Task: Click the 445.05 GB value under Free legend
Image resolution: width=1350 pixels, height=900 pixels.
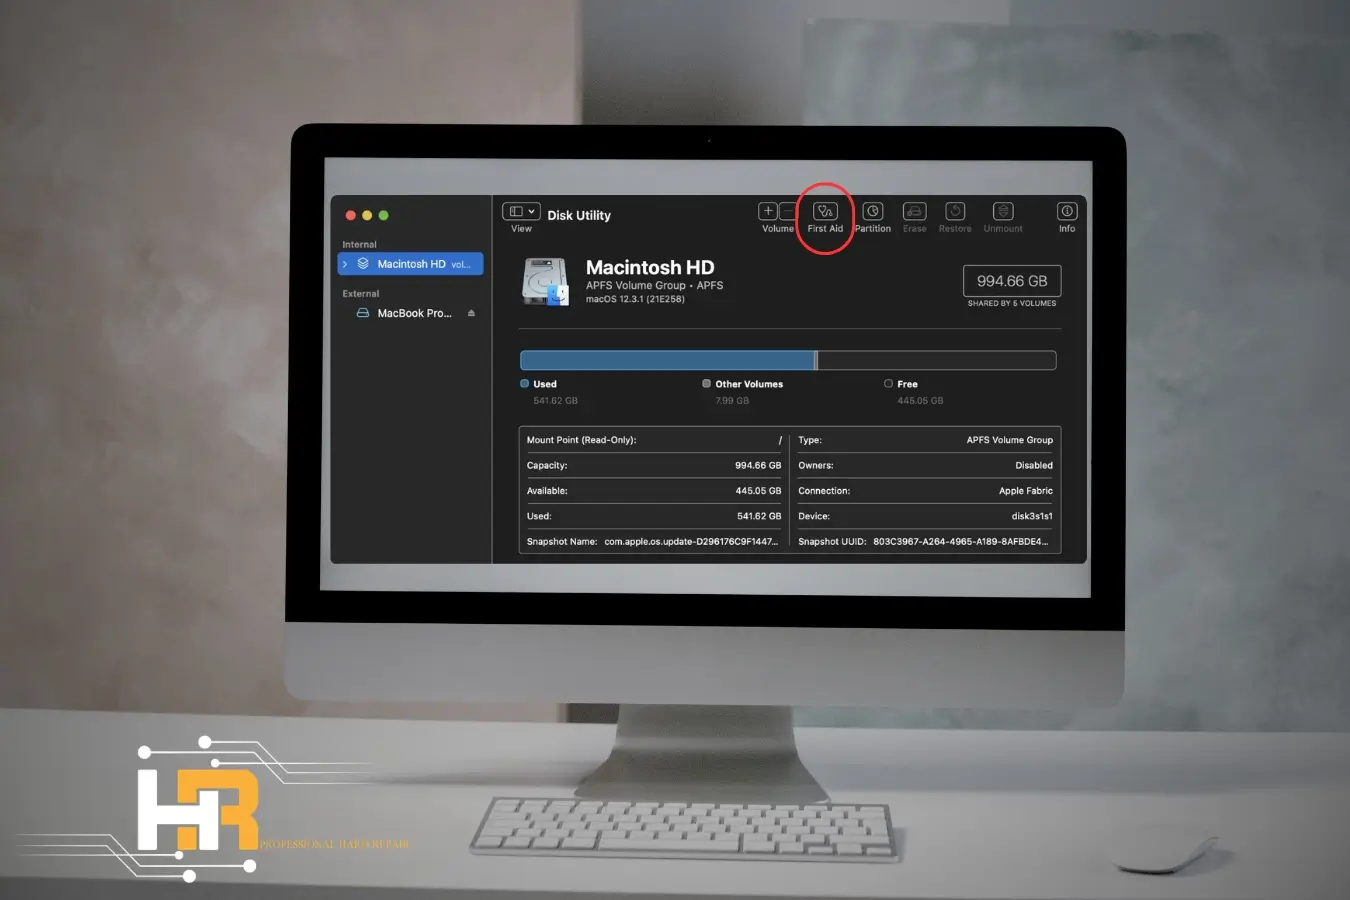Action: click(x=920, y=401)
